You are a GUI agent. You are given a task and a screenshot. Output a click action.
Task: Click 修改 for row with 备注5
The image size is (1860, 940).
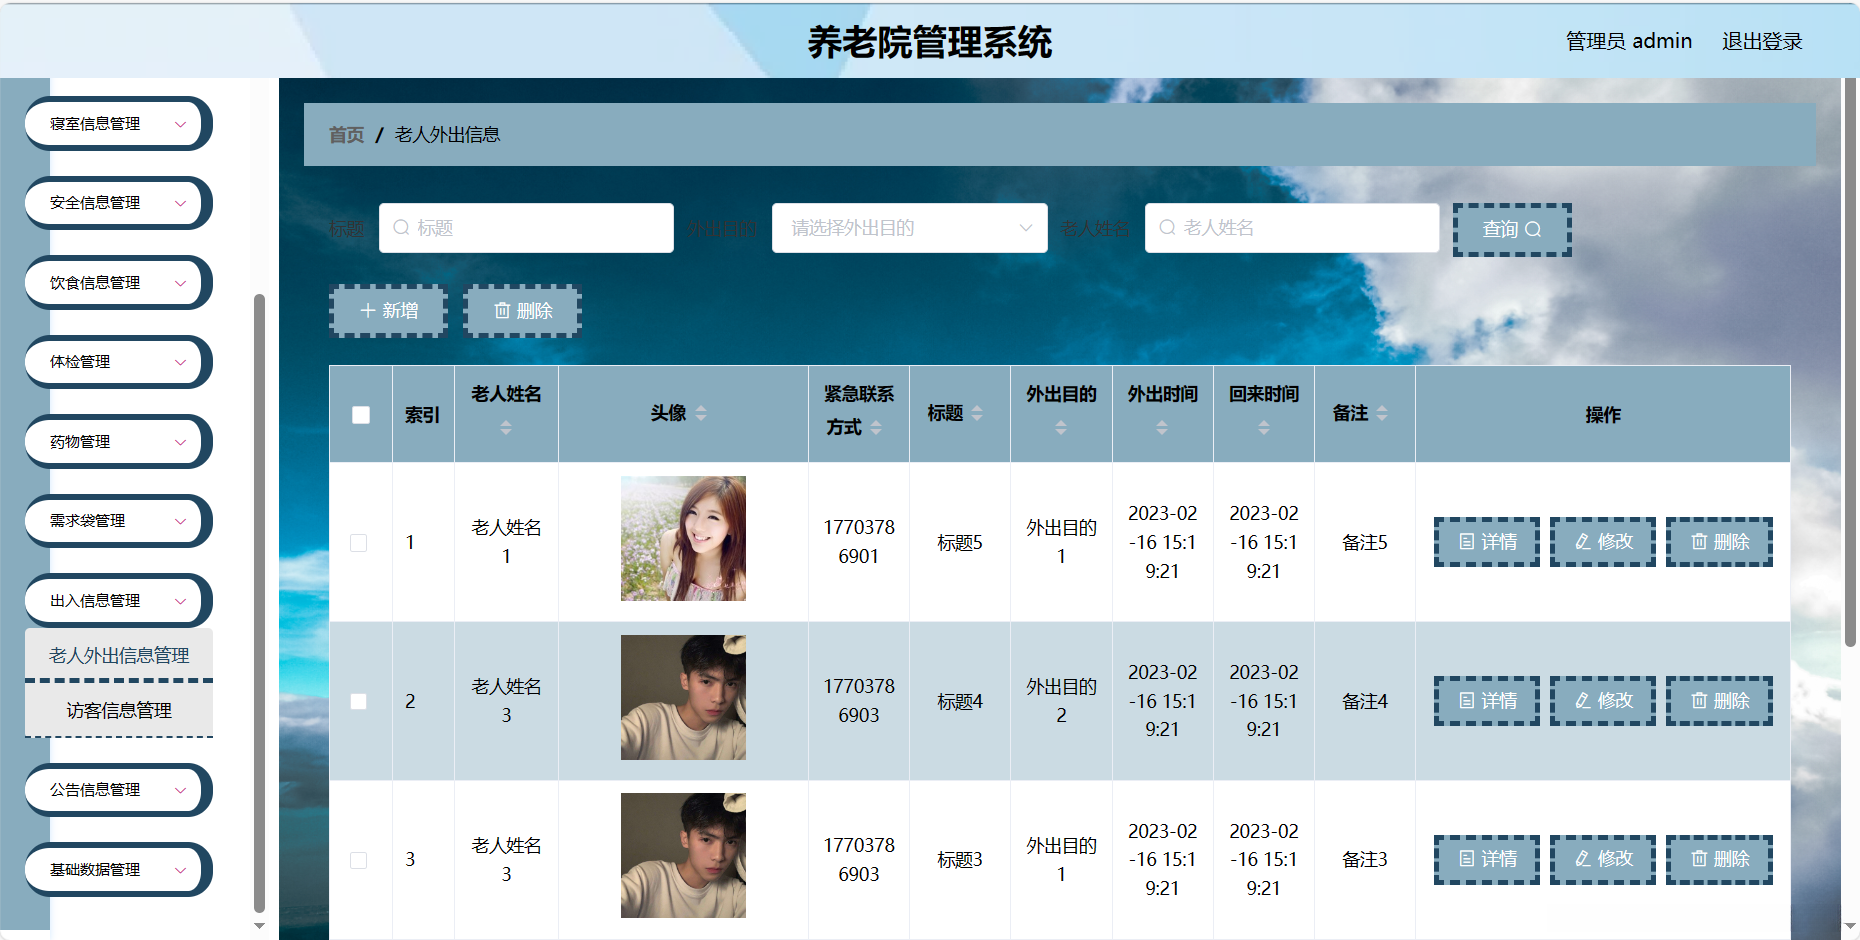point(1603,542)
